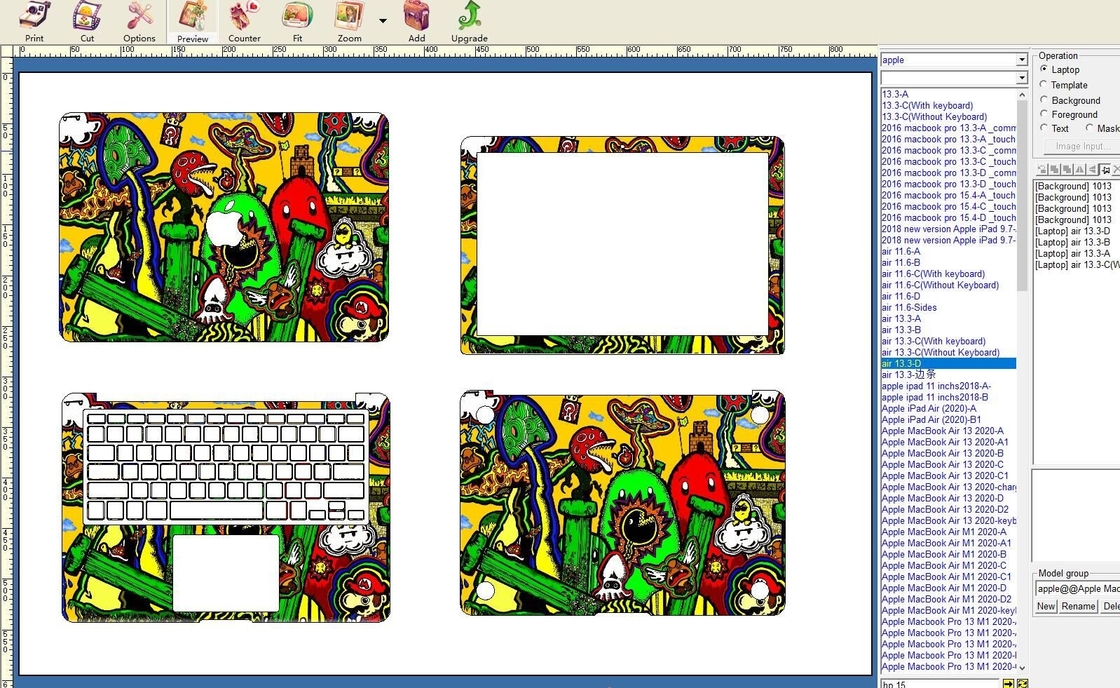1120x688 pixels.
Task: Click the Rename model group button
Action: point(1078,607)
